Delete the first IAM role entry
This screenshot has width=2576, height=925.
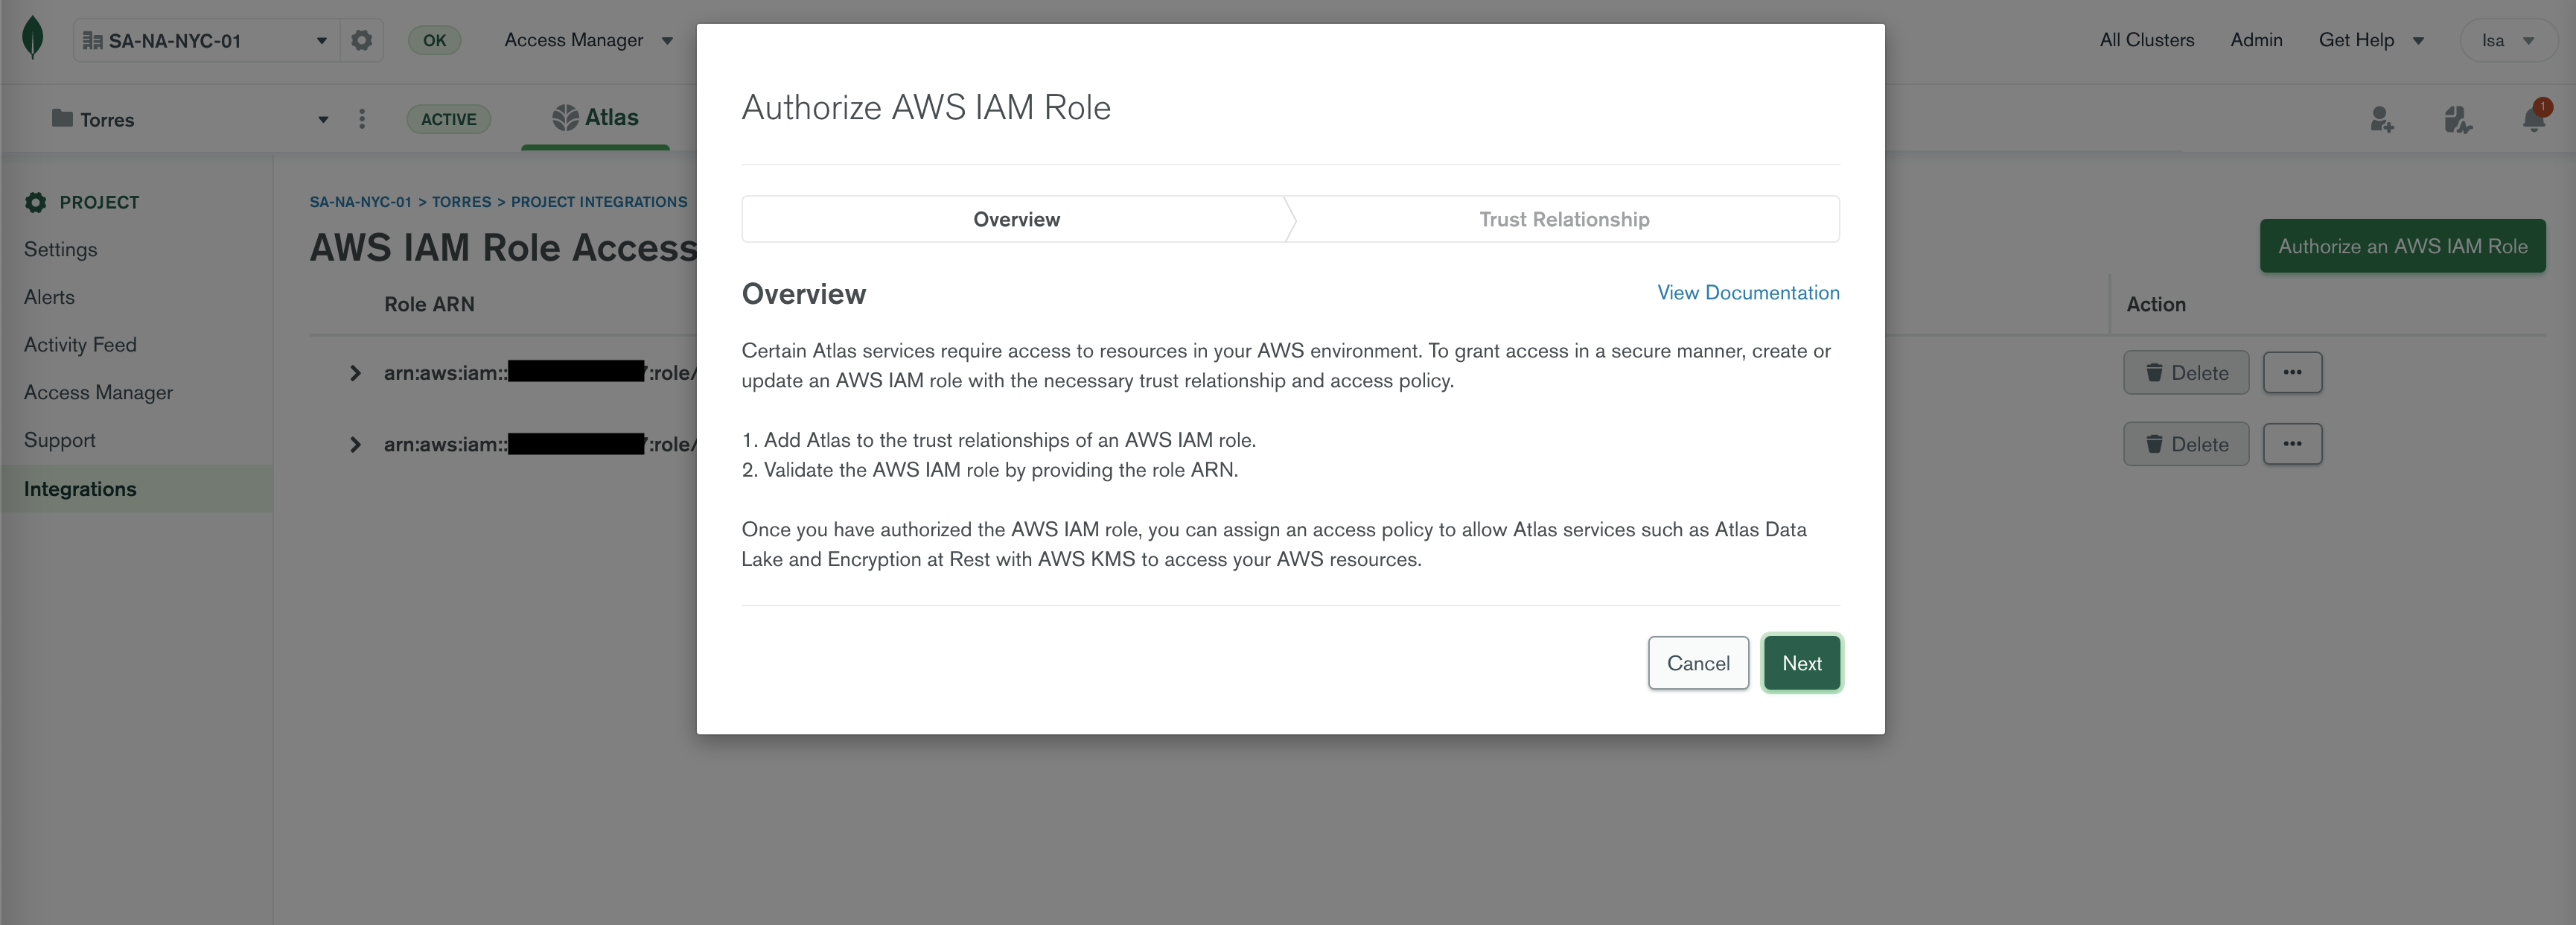click(x=2185, y=372)
